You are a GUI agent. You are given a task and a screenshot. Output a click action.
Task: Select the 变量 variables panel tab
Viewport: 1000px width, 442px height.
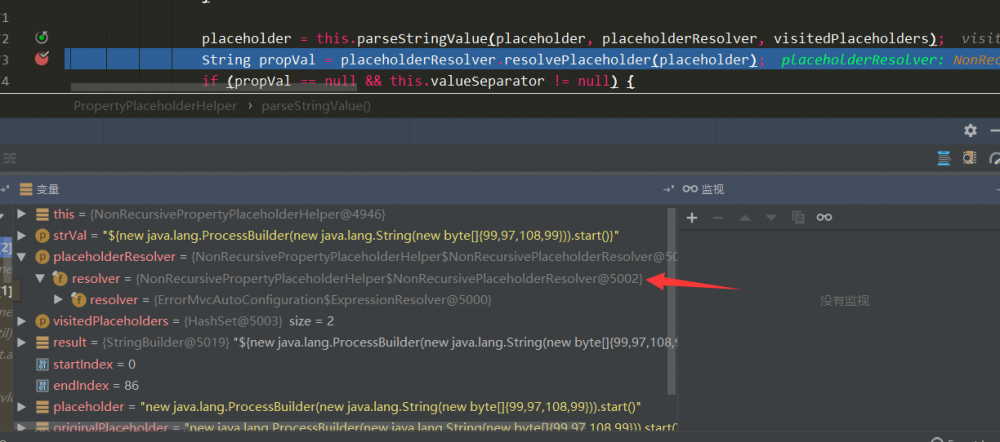(40, 189)
